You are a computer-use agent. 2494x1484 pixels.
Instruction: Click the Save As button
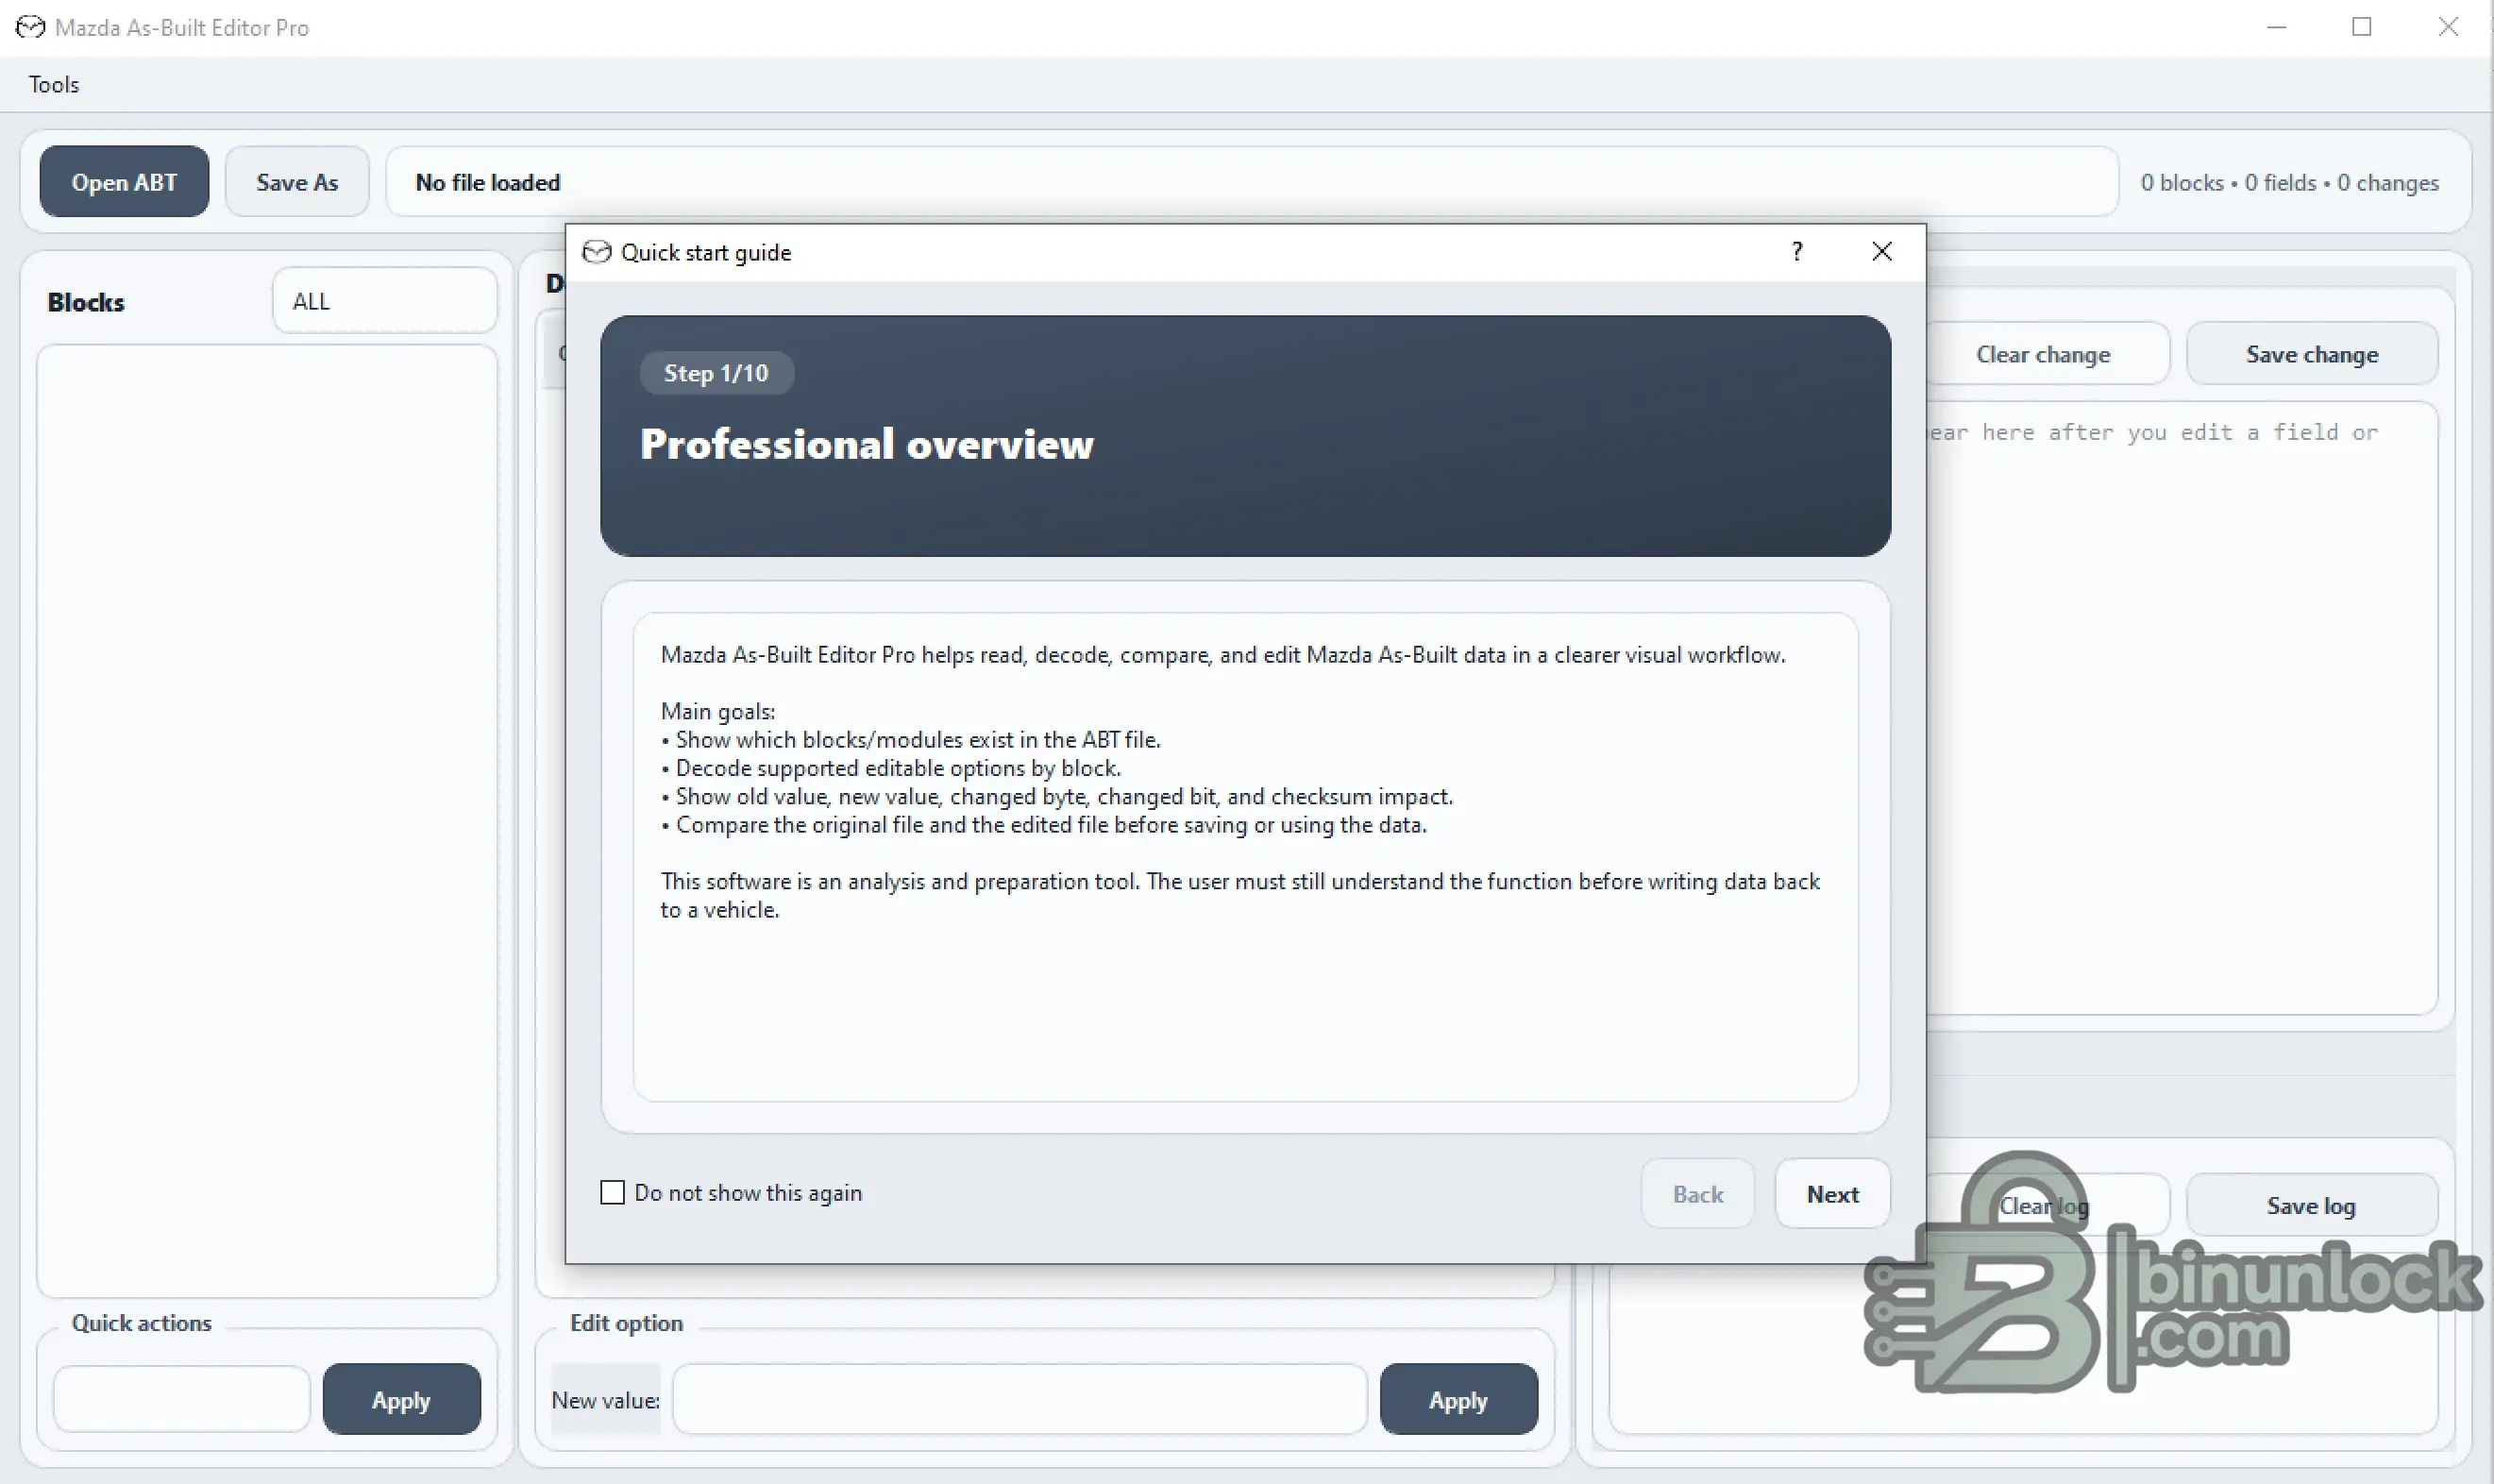coord(297,182)
